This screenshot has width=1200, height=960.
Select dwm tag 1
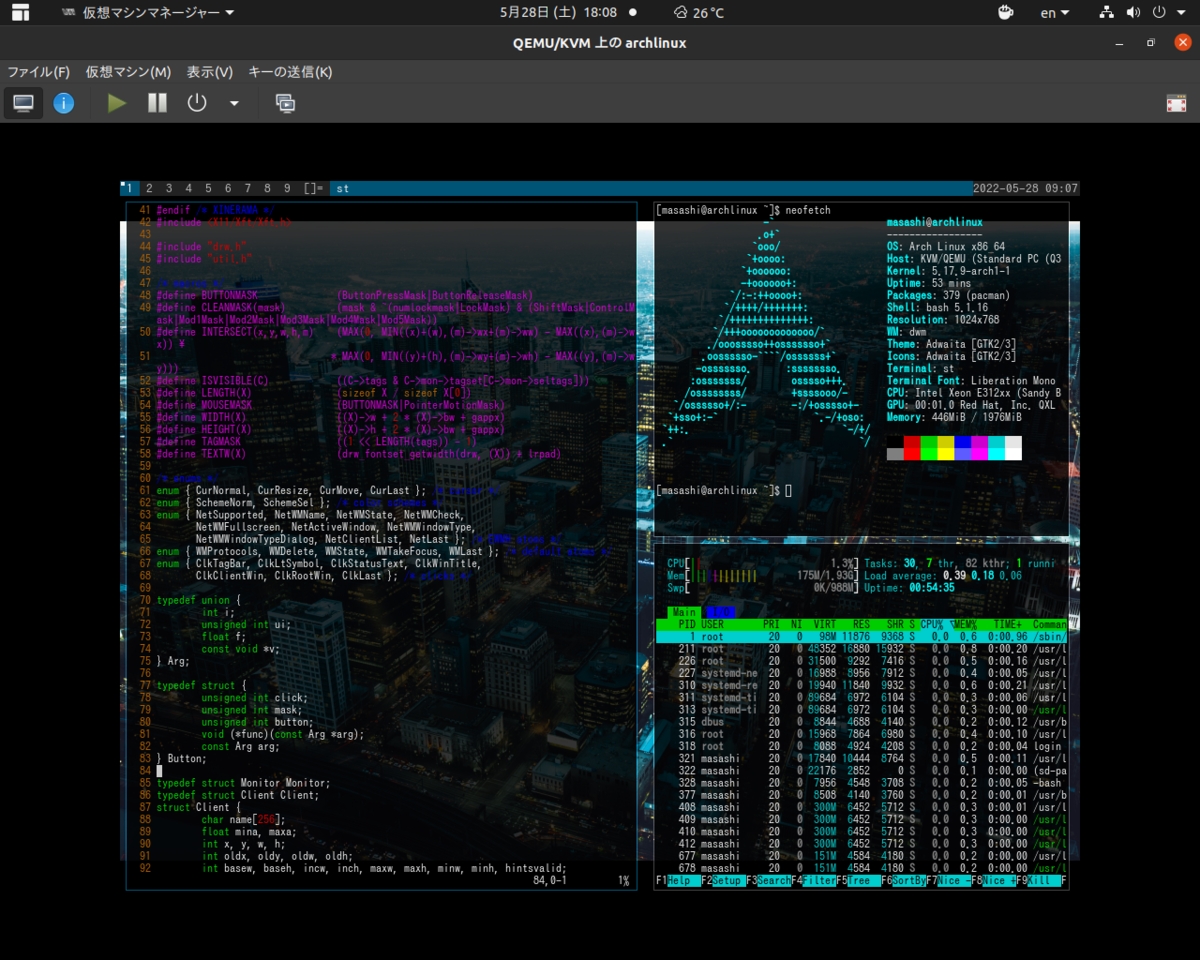point(128,188)
